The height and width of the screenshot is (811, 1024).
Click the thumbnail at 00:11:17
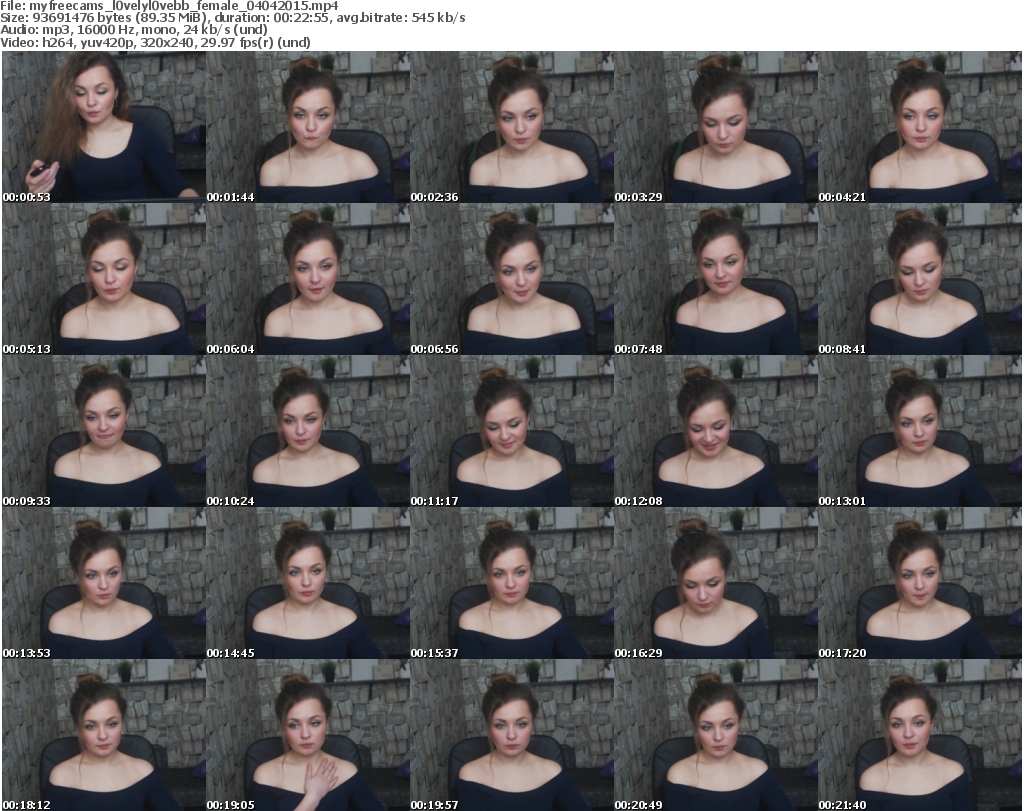511,432
